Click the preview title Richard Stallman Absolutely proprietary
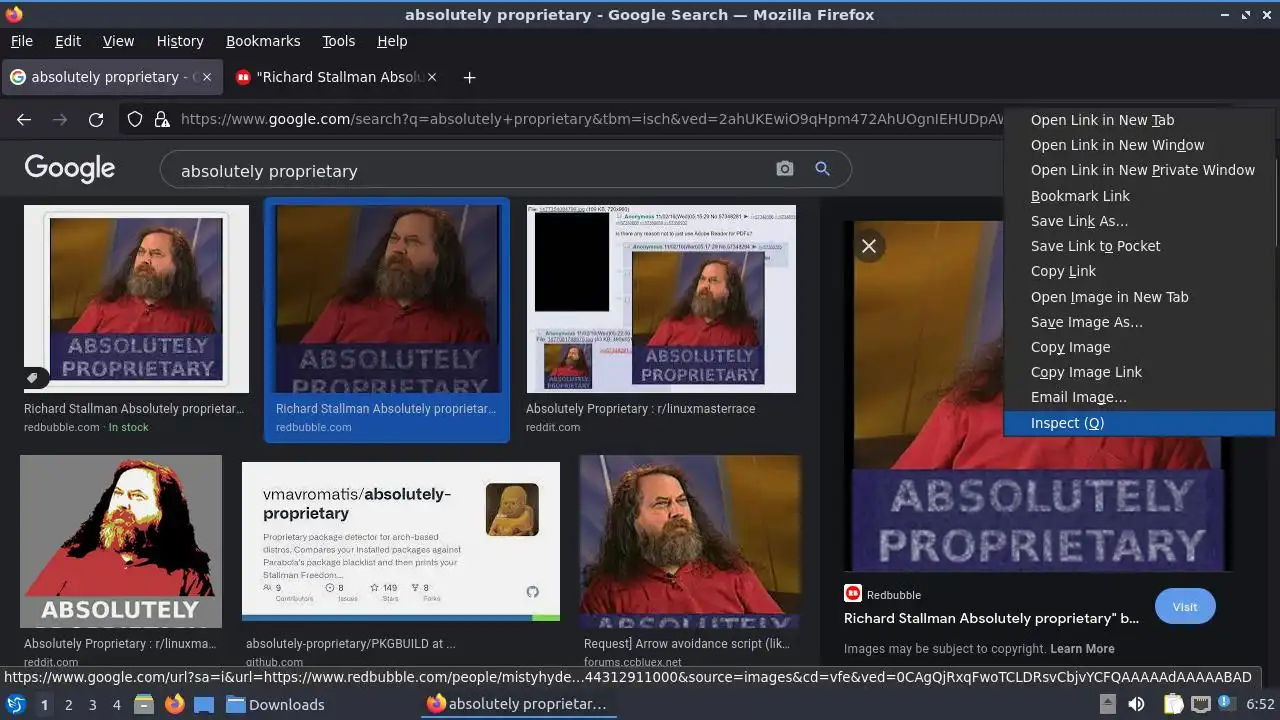The width and height of the screenshot is (1280, 720). tap(991, 618)
